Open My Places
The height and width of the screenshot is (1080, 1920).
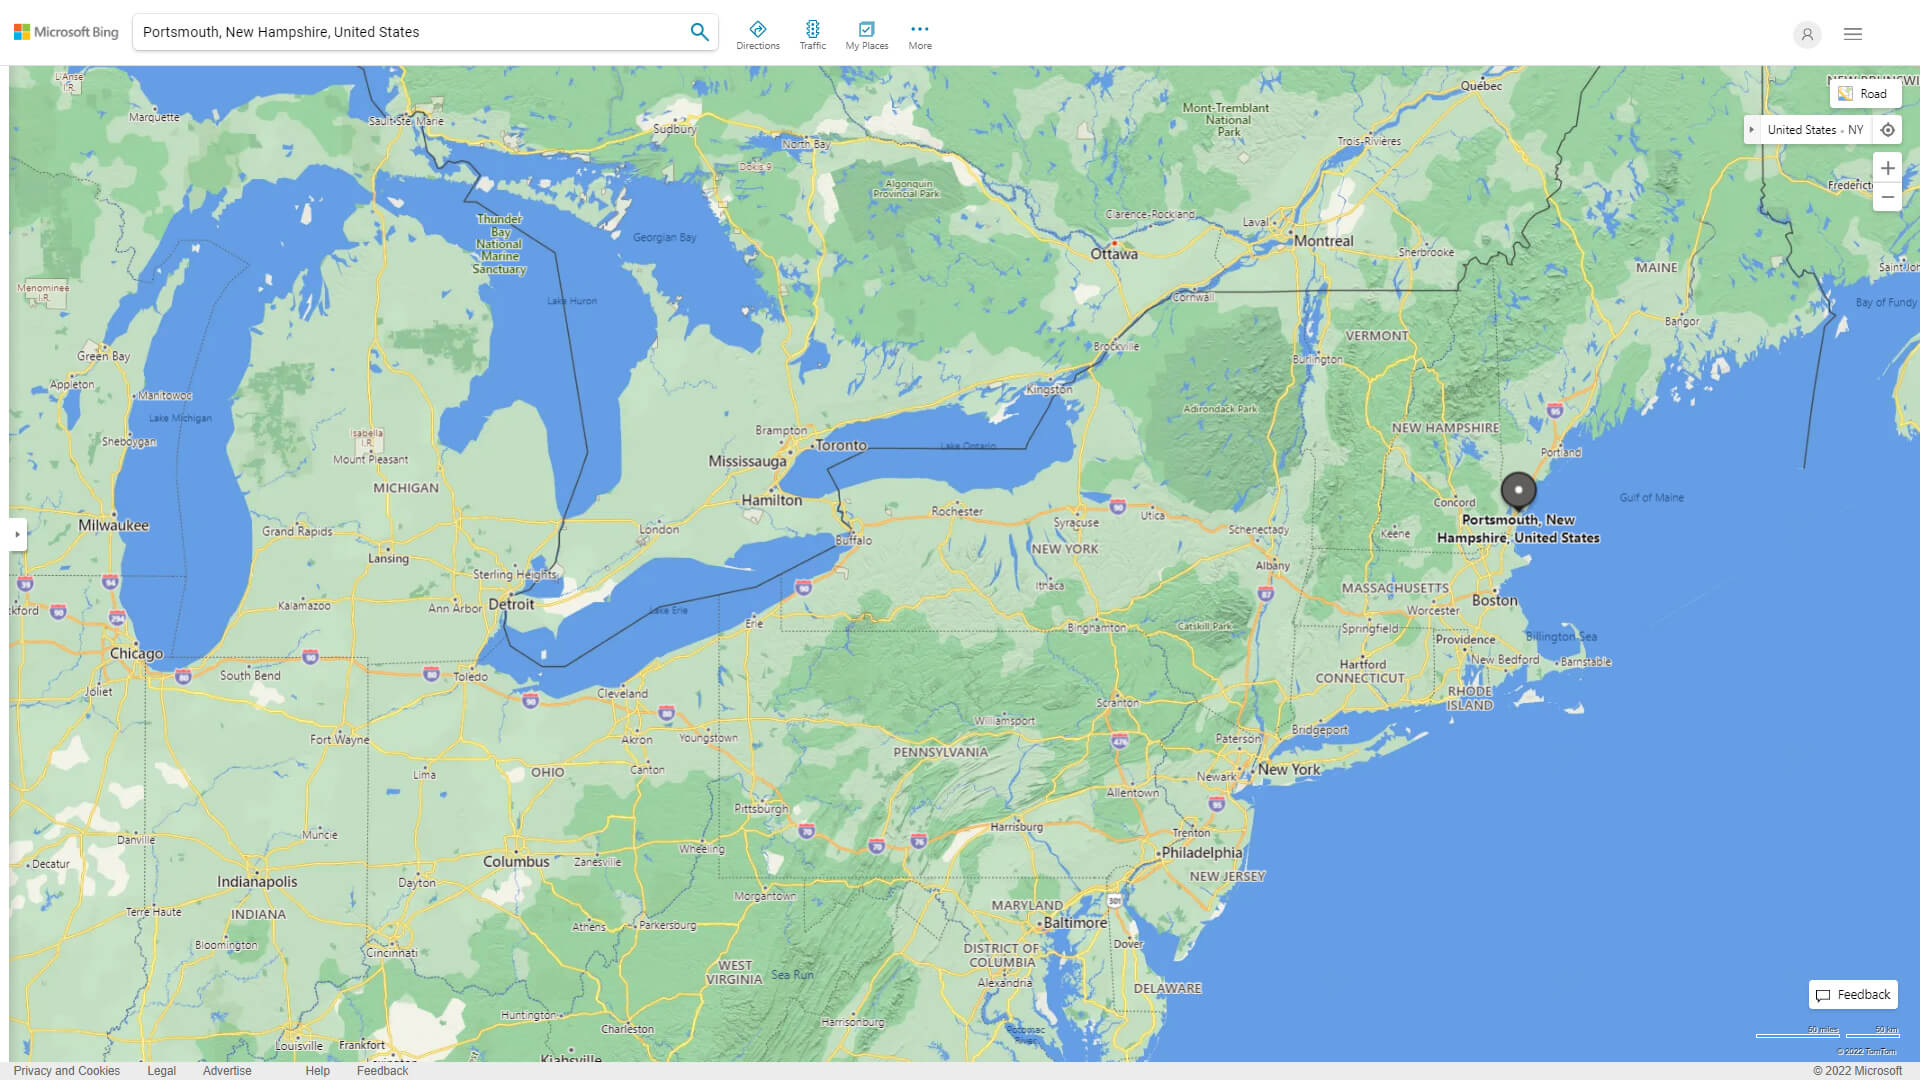point(866,35)
